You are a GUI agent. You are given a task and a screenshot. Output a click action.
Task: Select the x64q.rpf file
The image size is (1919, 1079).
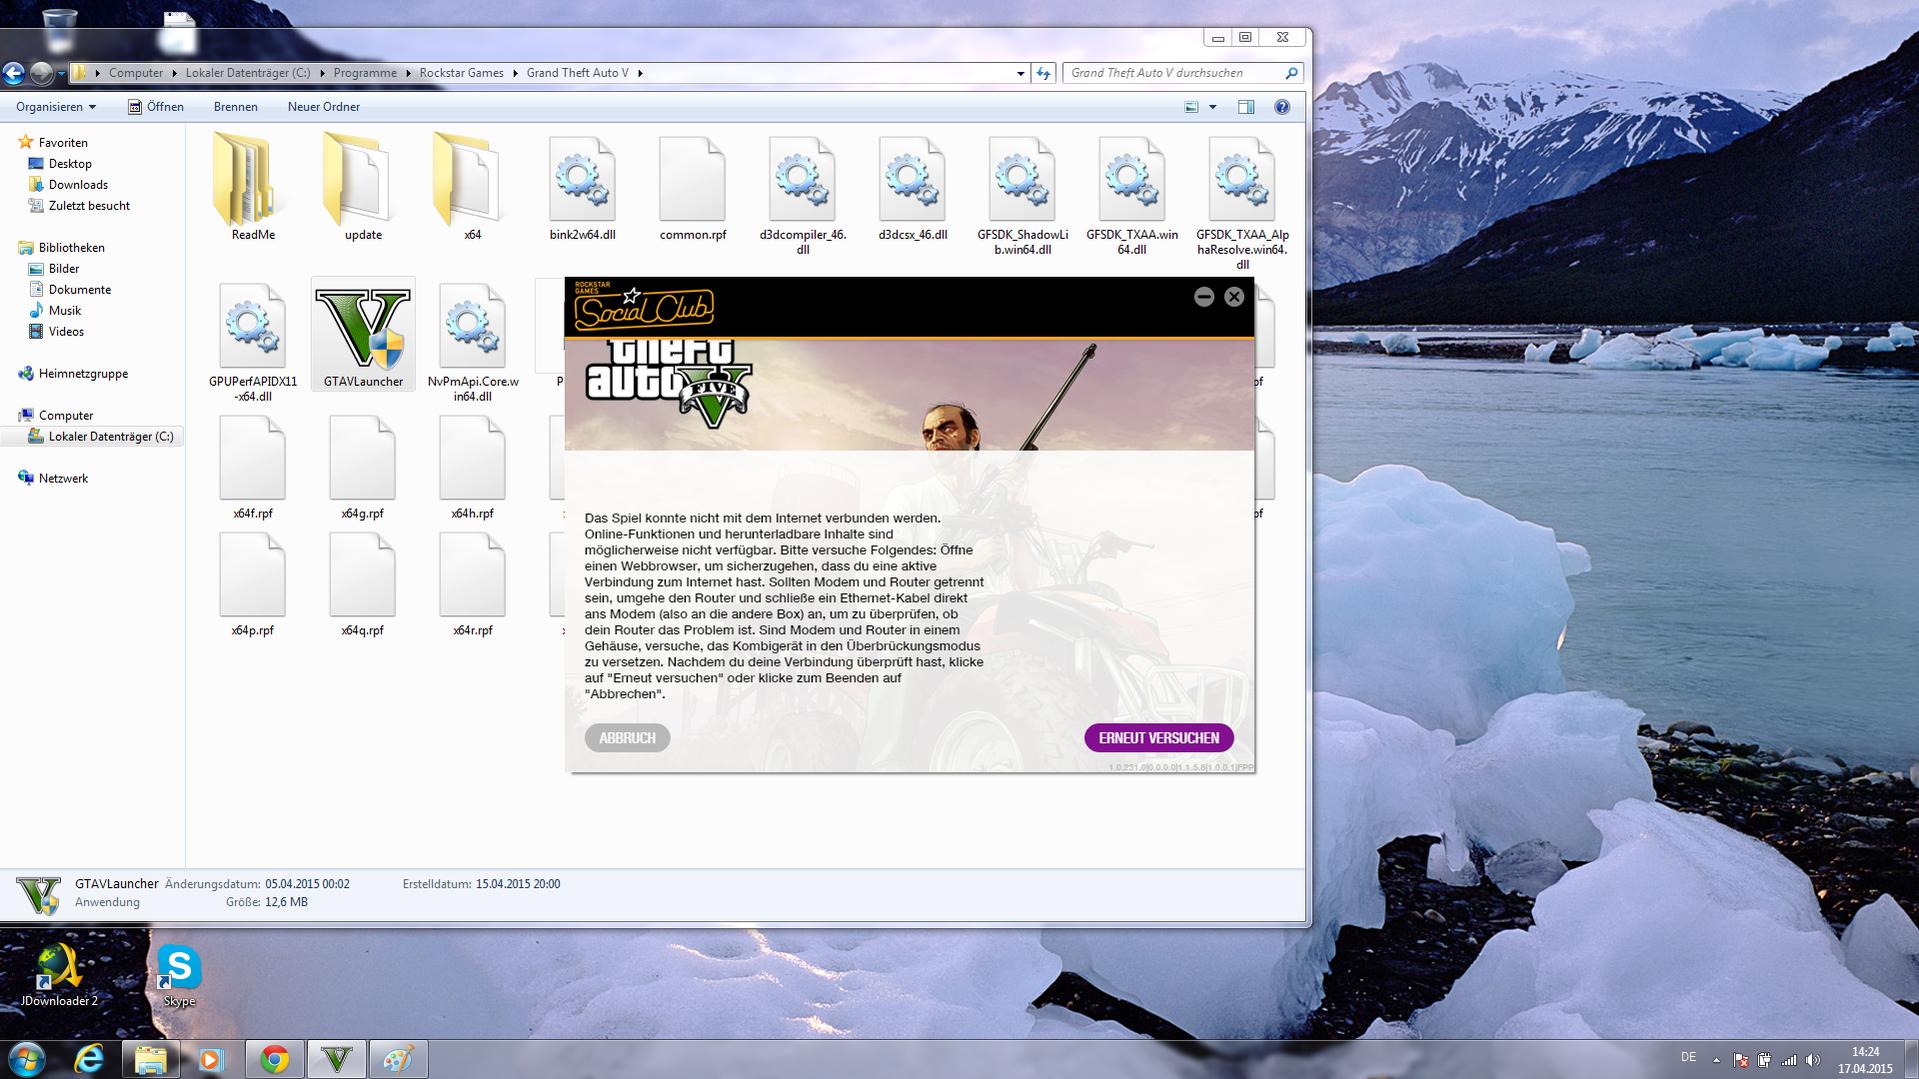pyautogui.click(x=362, y=585)
